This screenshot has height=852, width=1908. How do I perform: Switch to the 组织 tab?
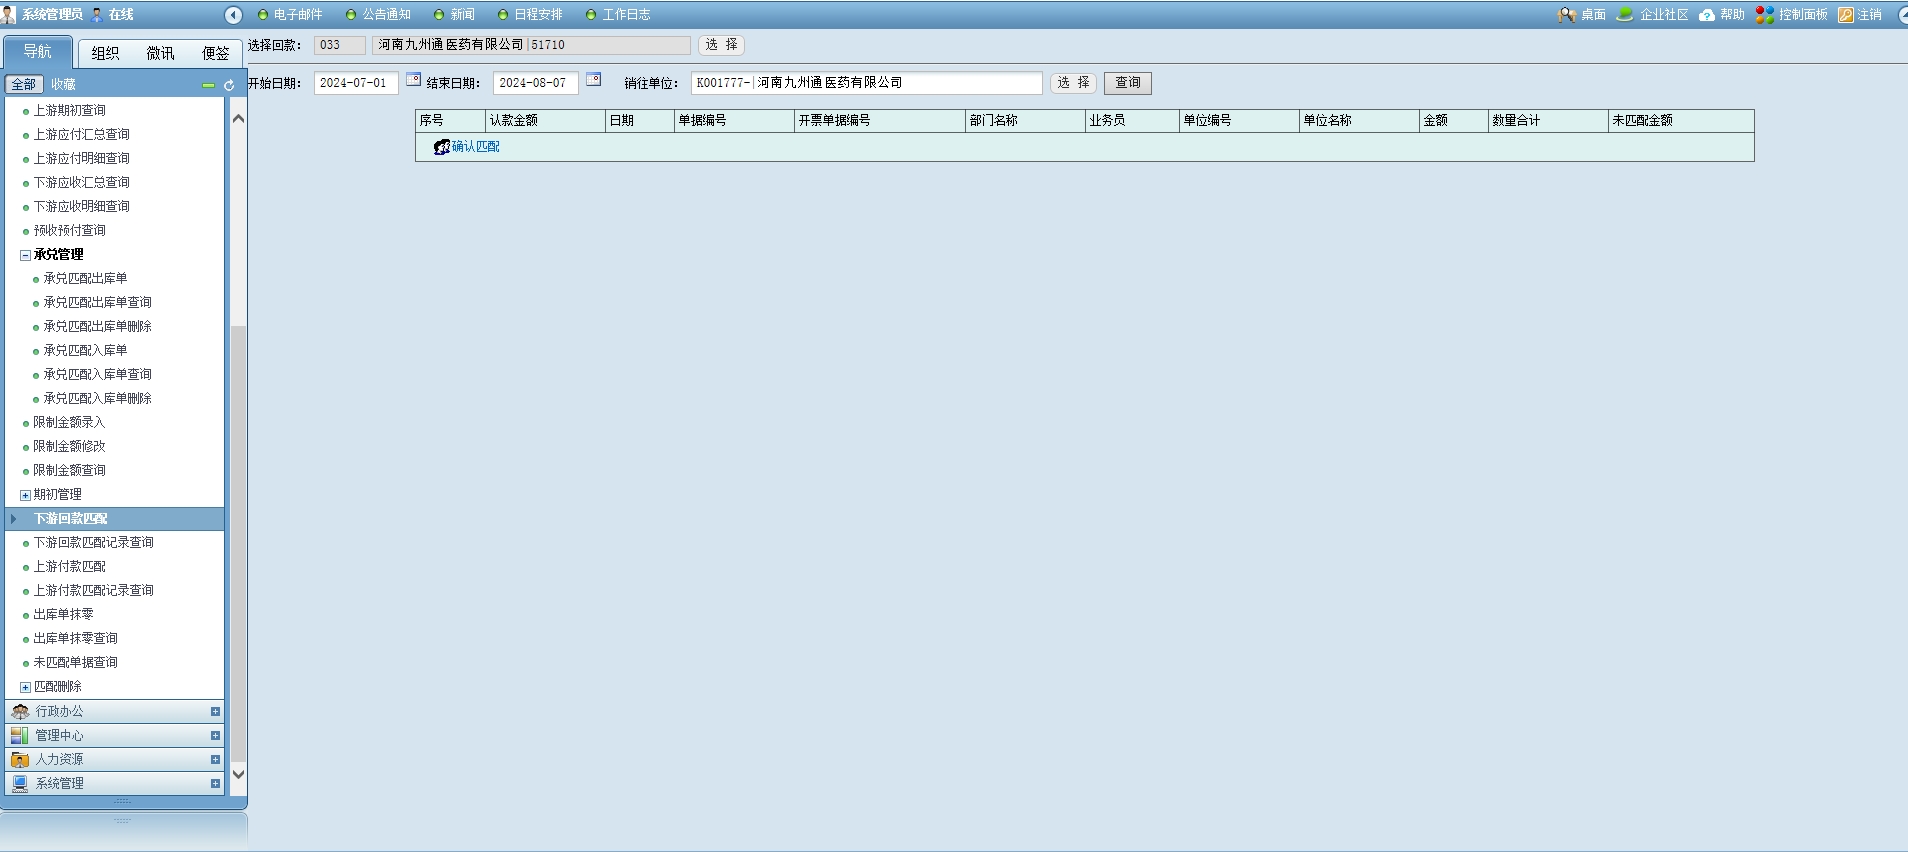105,54
